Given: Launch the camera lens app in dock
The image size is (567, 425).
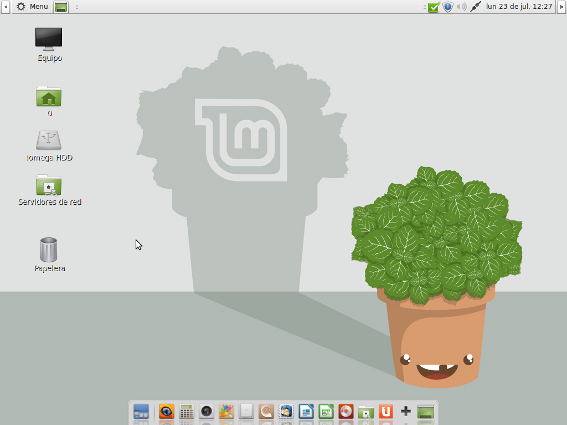Looking at the screenshot, I should pyautogui.click(x=206, y=412).
